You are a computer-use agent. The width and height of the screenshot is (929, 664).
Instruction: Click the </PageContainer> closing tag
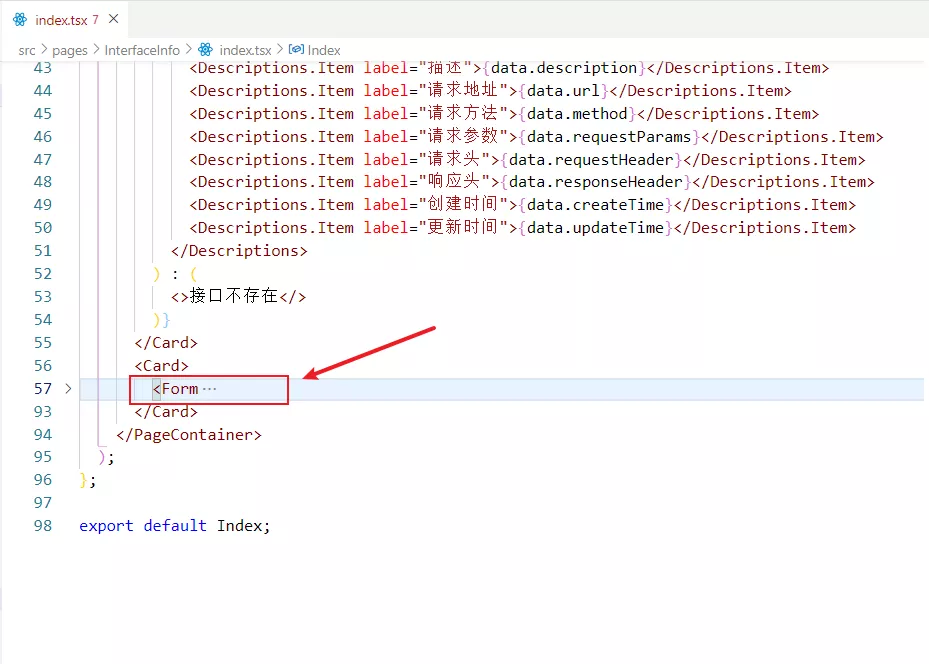click(x=189, y=435)
